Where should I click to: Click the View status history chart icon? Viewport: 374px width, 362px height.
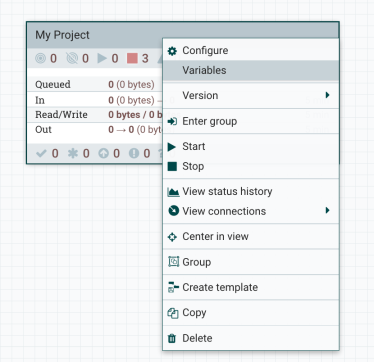[x=173, y=192]
